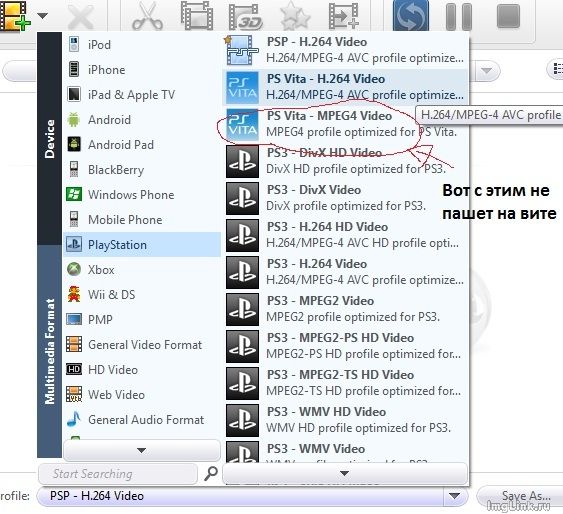Stop conversion with the Stop button

tap(508, 16)
